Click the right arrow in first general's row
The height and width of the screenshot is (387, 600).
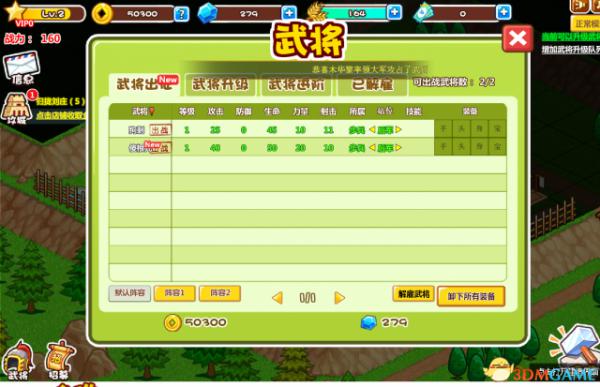(x=398, y=130)
